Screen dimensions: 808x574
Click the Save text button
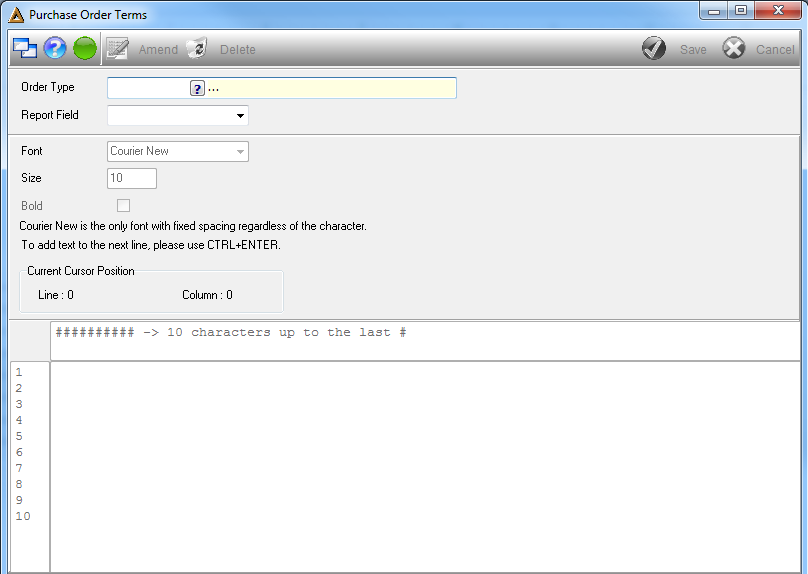click(693, 49)
